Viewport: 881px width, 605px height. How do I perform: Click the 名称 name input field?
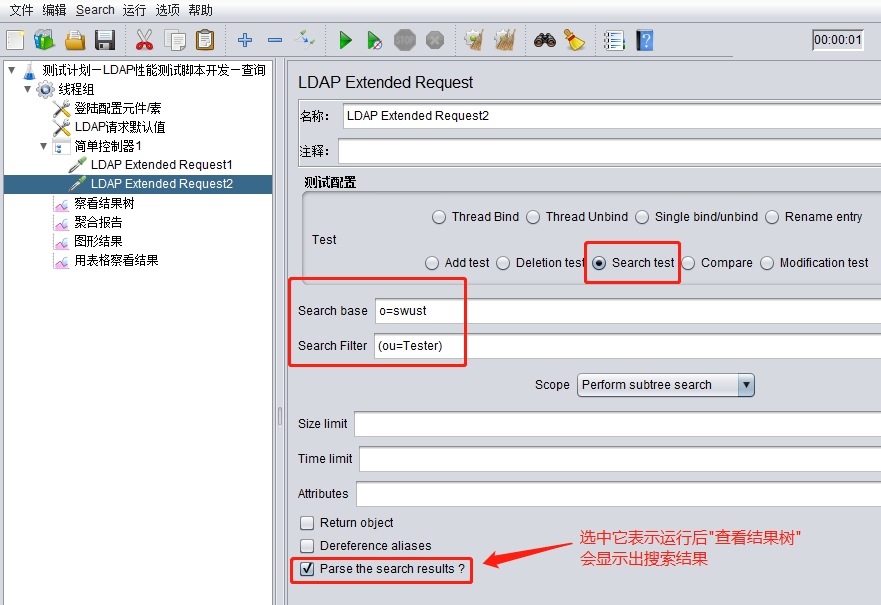coord(611,116)
